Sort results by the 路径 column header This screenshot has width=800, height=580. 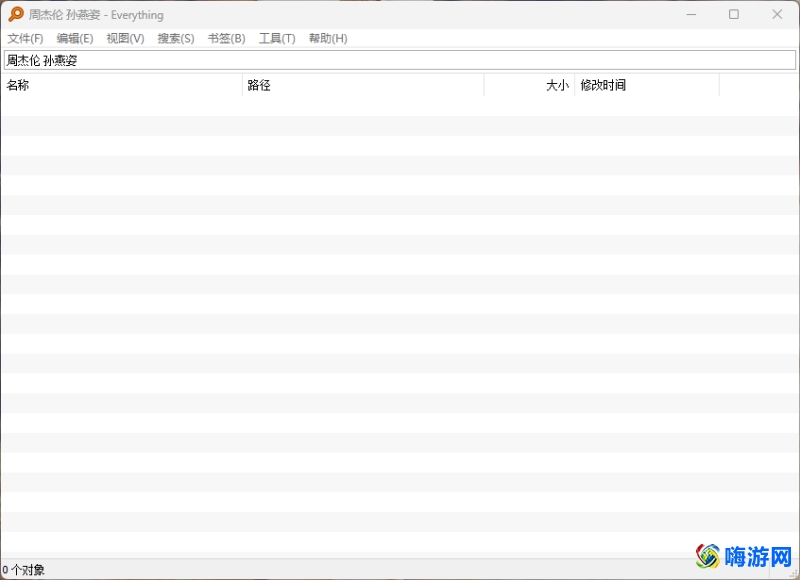pos(363,85)
